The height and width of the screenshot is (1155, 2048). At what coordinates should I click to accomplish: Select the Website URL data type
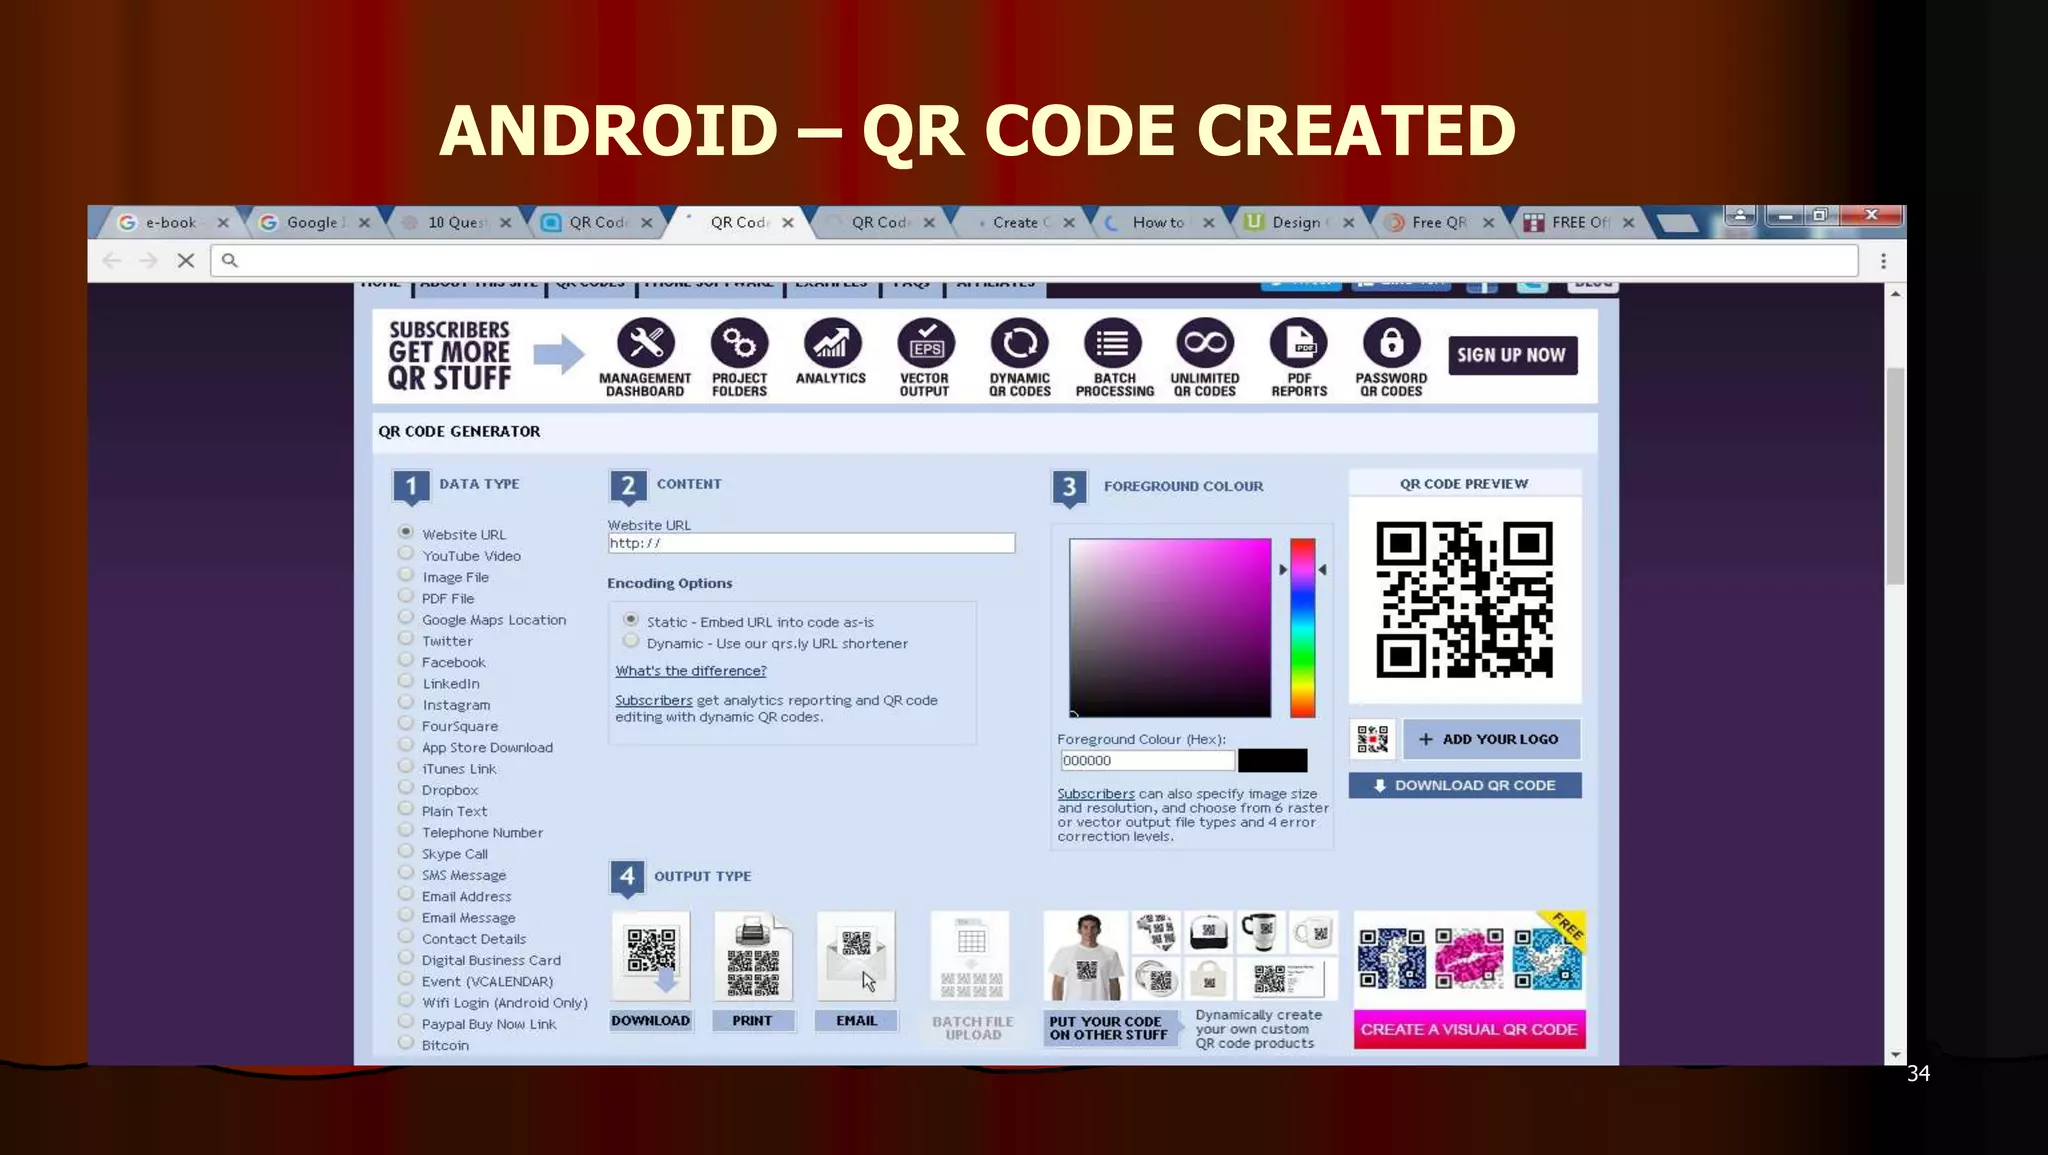pos(406,532)
